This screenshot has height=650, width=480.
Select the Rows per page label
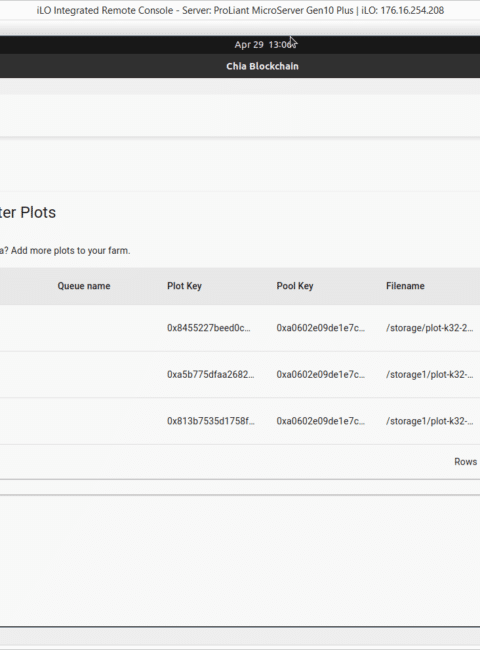[x=466, y=462]
